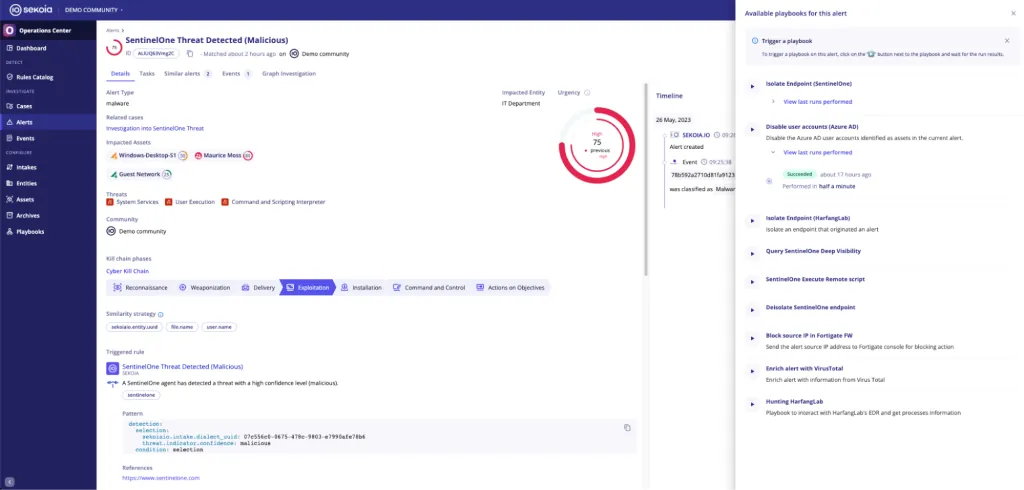Select the Details tab

point(120,74)
